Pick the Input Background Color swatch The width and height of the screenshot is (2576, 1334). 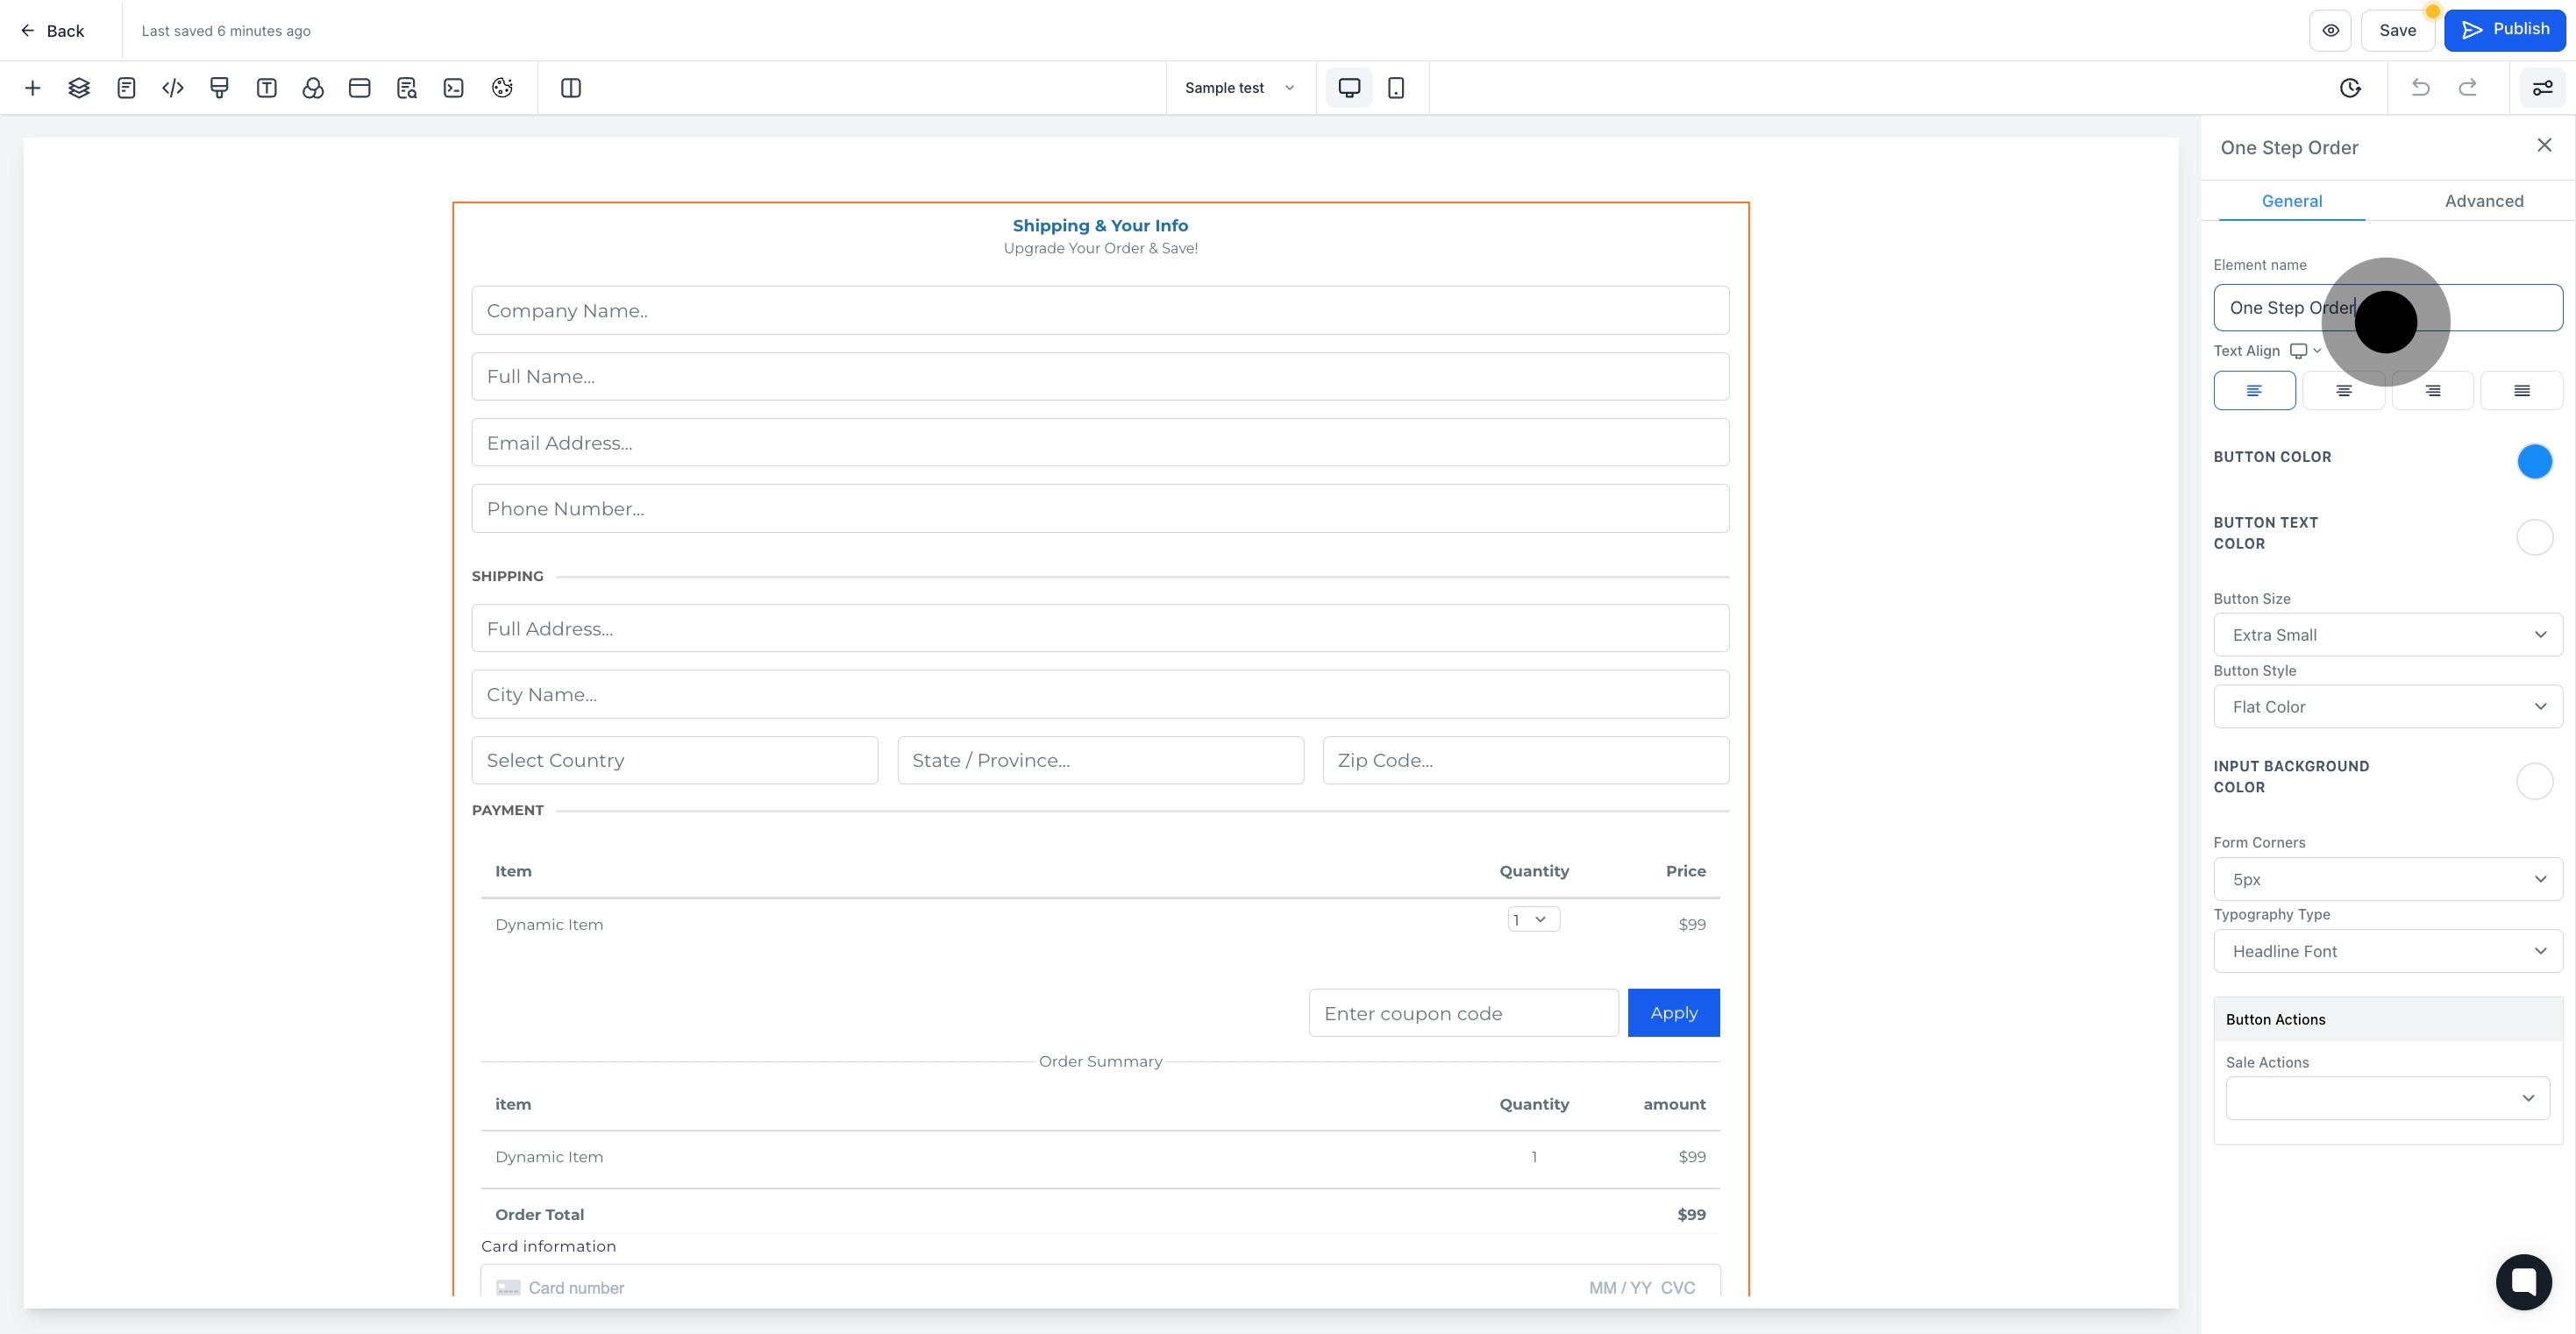(x=2534, y=781)
